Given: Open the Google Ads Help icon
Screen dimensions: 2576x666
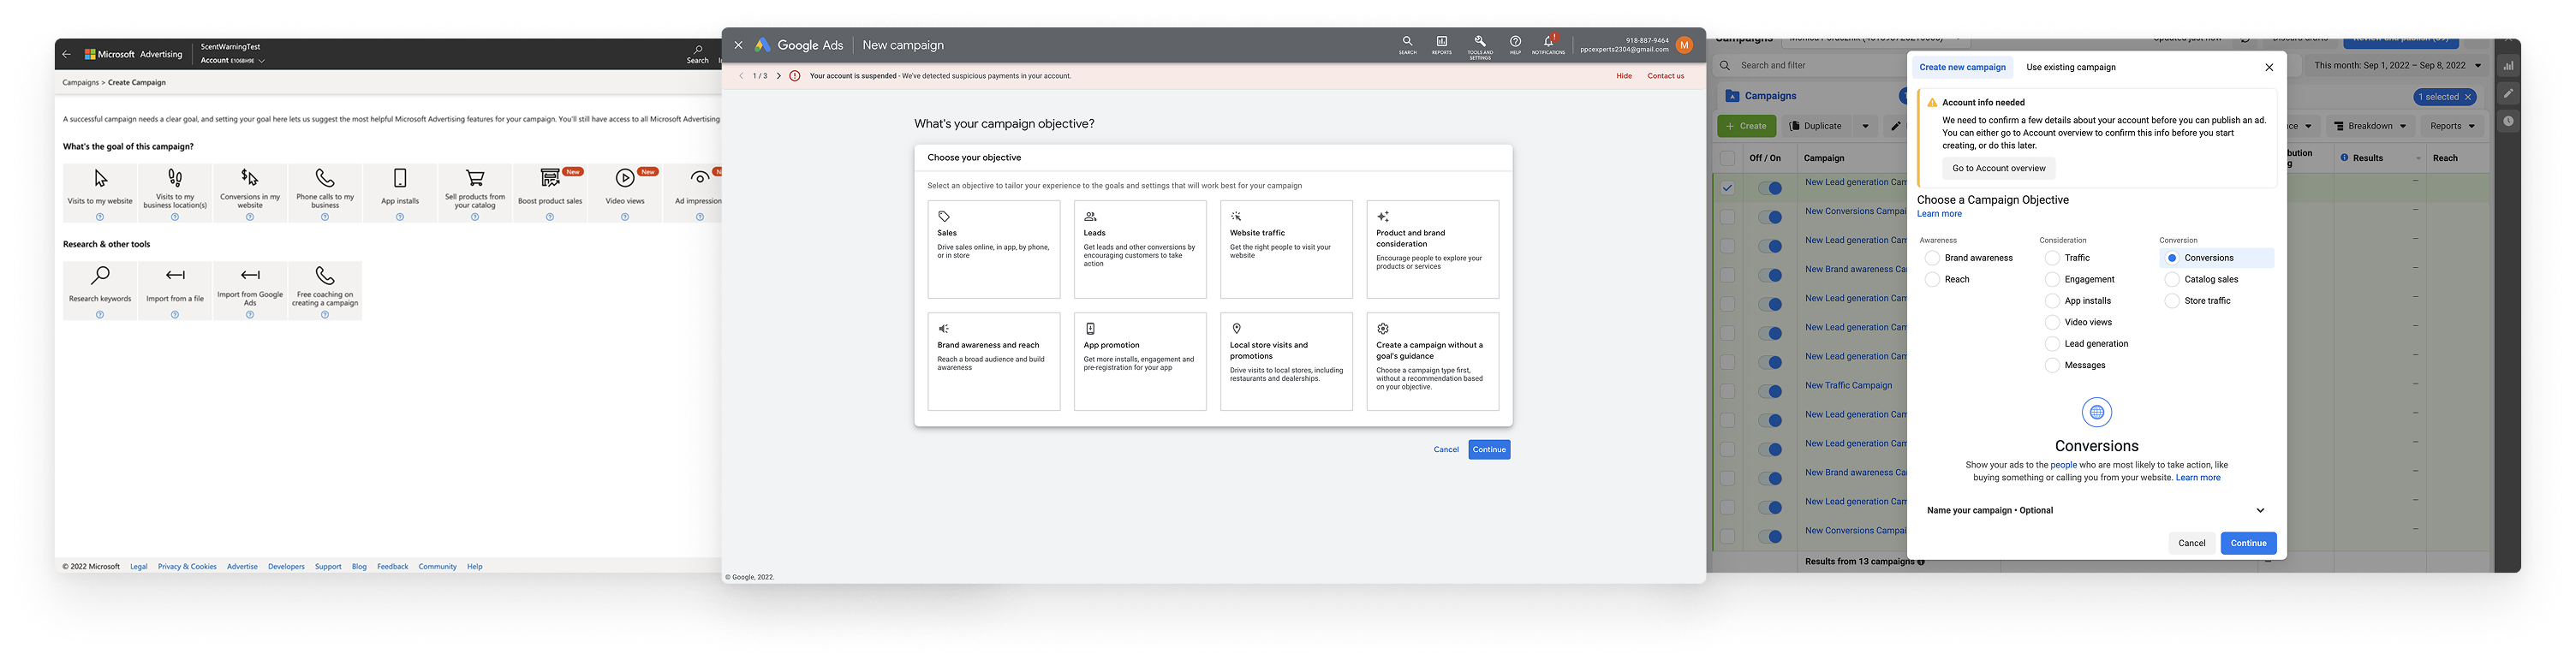Looking at the screenshot, I should click(1515, 45).
